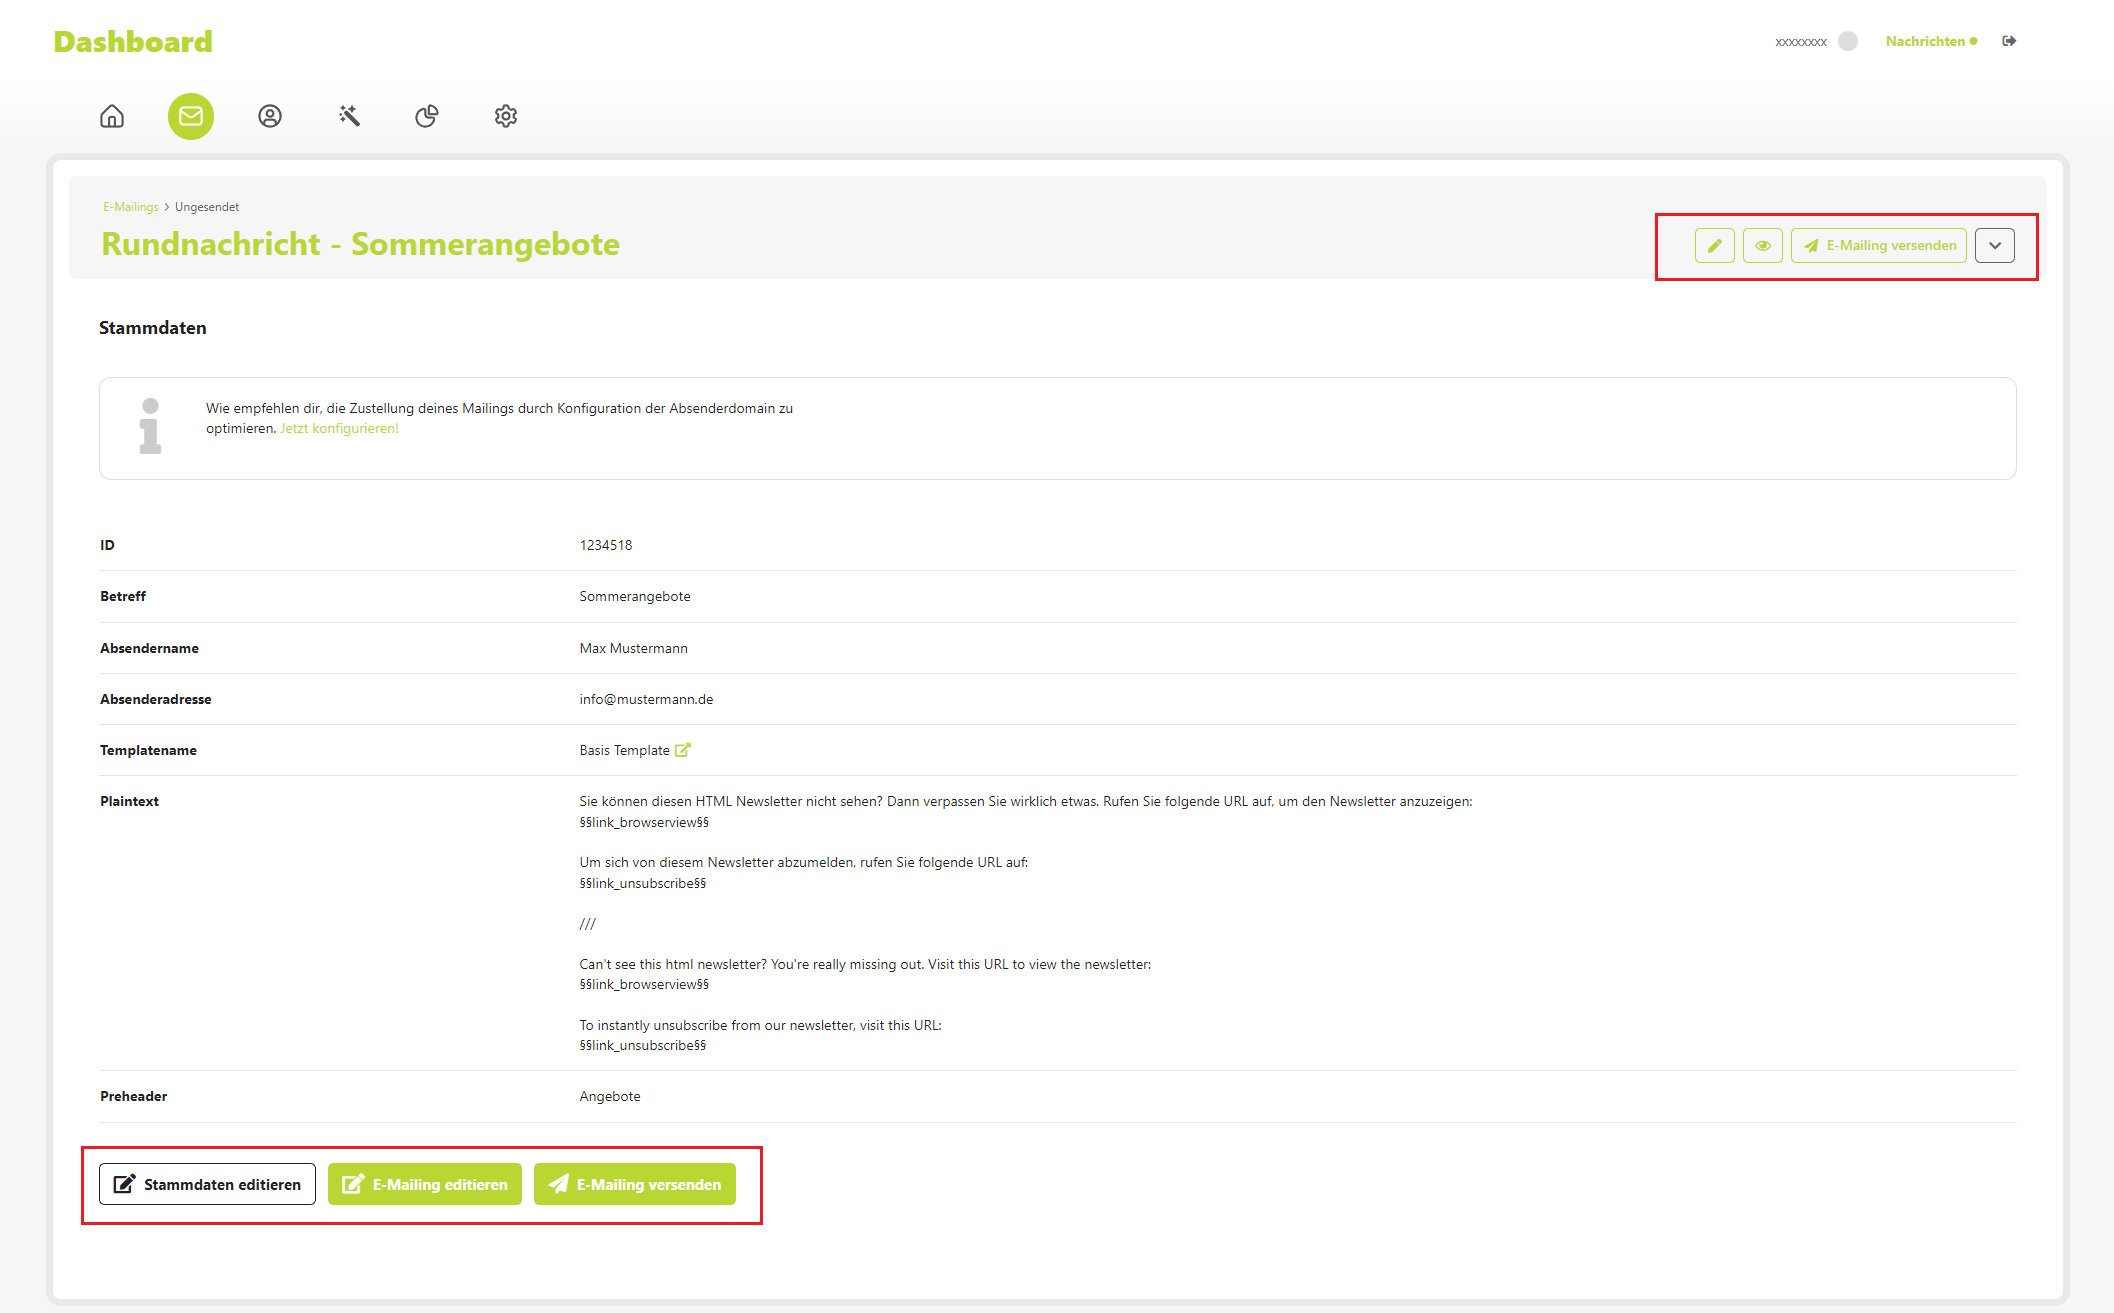This screenshot has height=1313, width=2114.
Task: Click the green E-Mailing versenden button at bottom
Action: 634,1184
